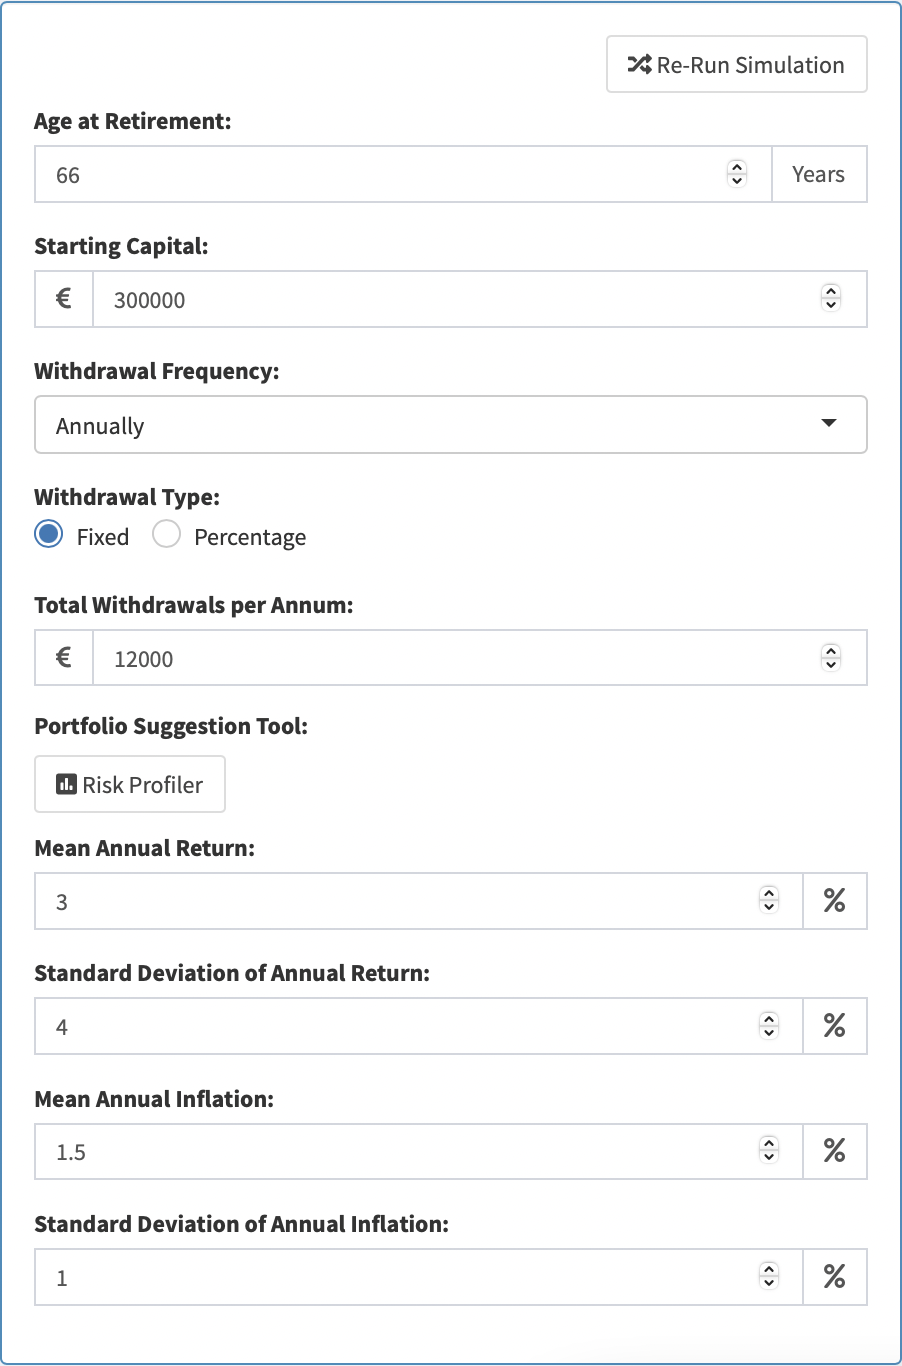Open the Withdrawal Frequency dropdown
902x1366 pixels.
coord(451,425)
